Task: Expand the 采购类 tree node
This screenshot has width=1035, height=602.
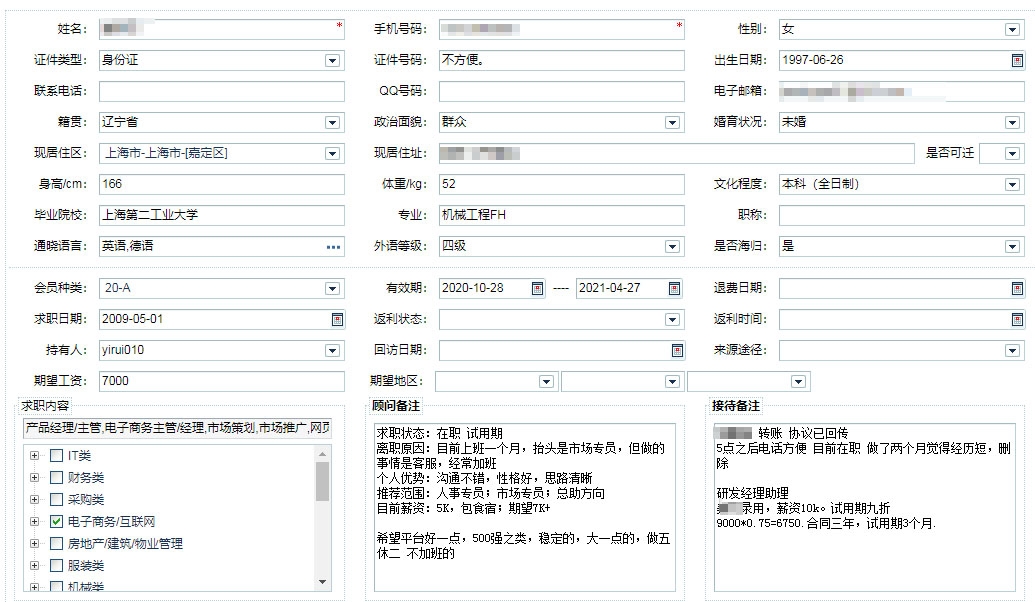Action: tap(34, 500)
